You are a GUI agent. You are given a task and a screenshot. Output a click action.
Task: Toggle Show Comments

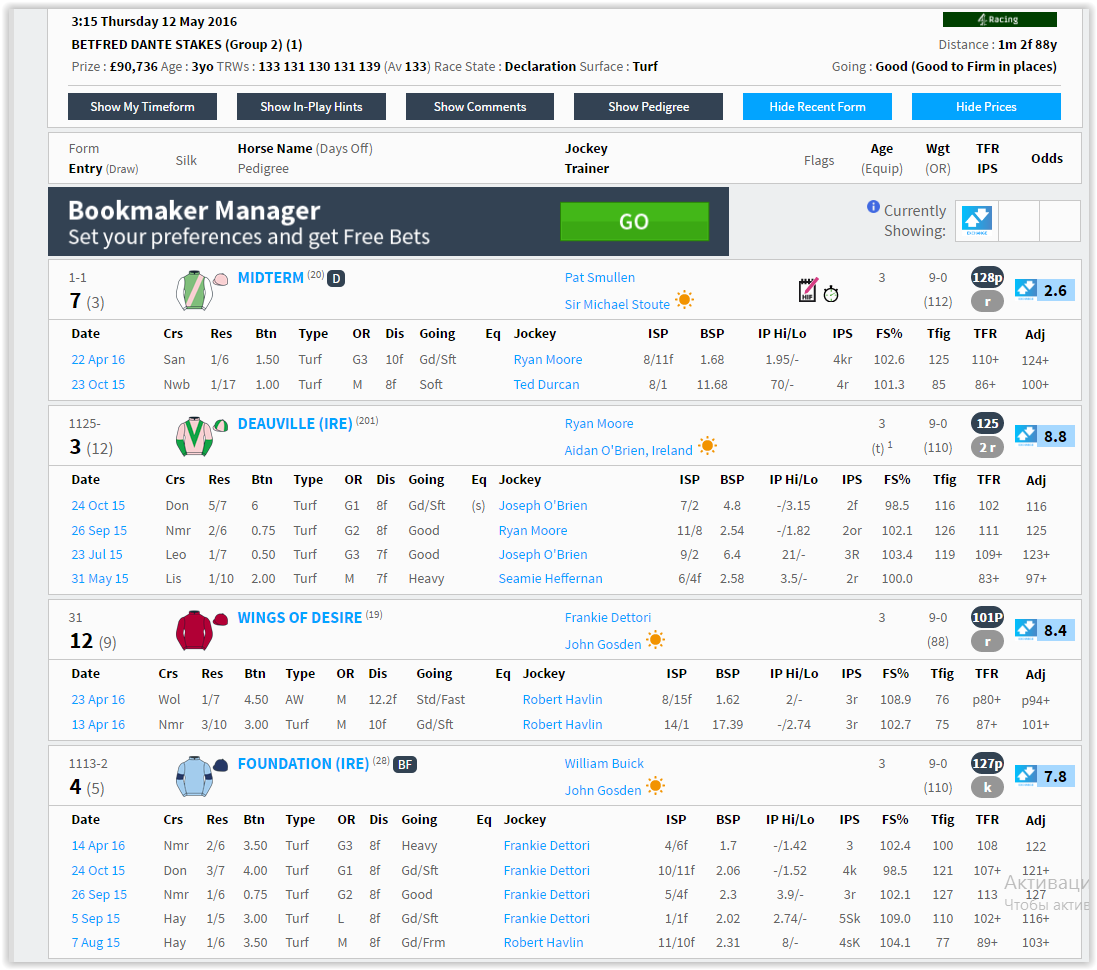(x=480, y=106)
